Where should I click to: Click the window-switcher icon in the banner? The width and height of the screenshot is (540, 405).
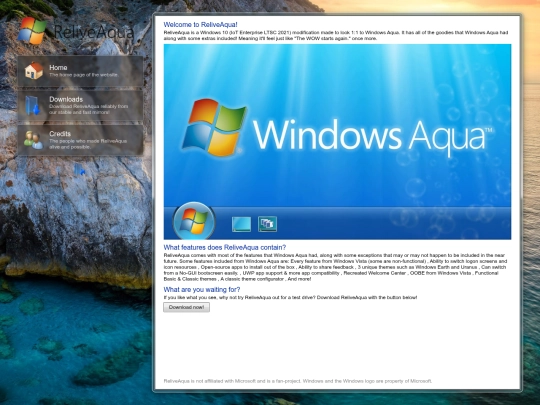[267, 224]
